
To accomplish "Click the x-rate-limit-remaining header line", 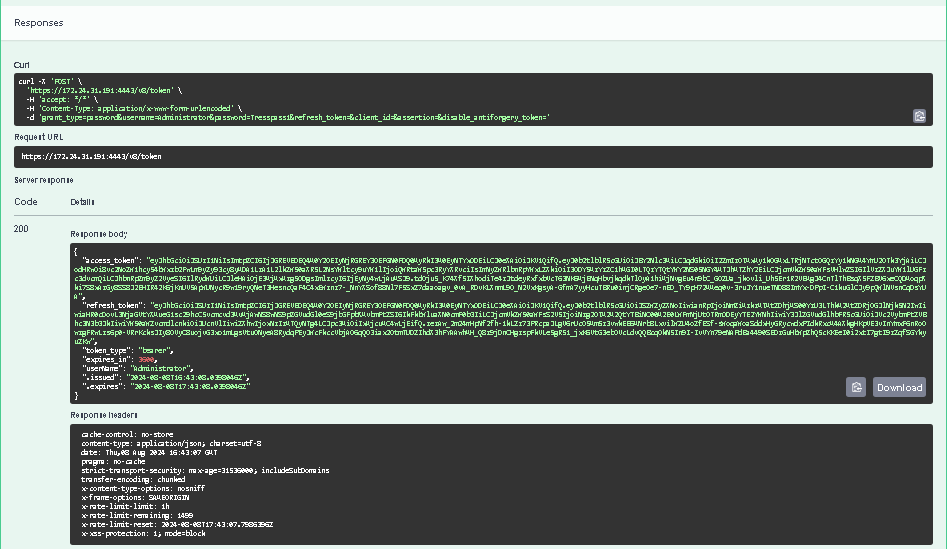I will [x=138, y=516].
